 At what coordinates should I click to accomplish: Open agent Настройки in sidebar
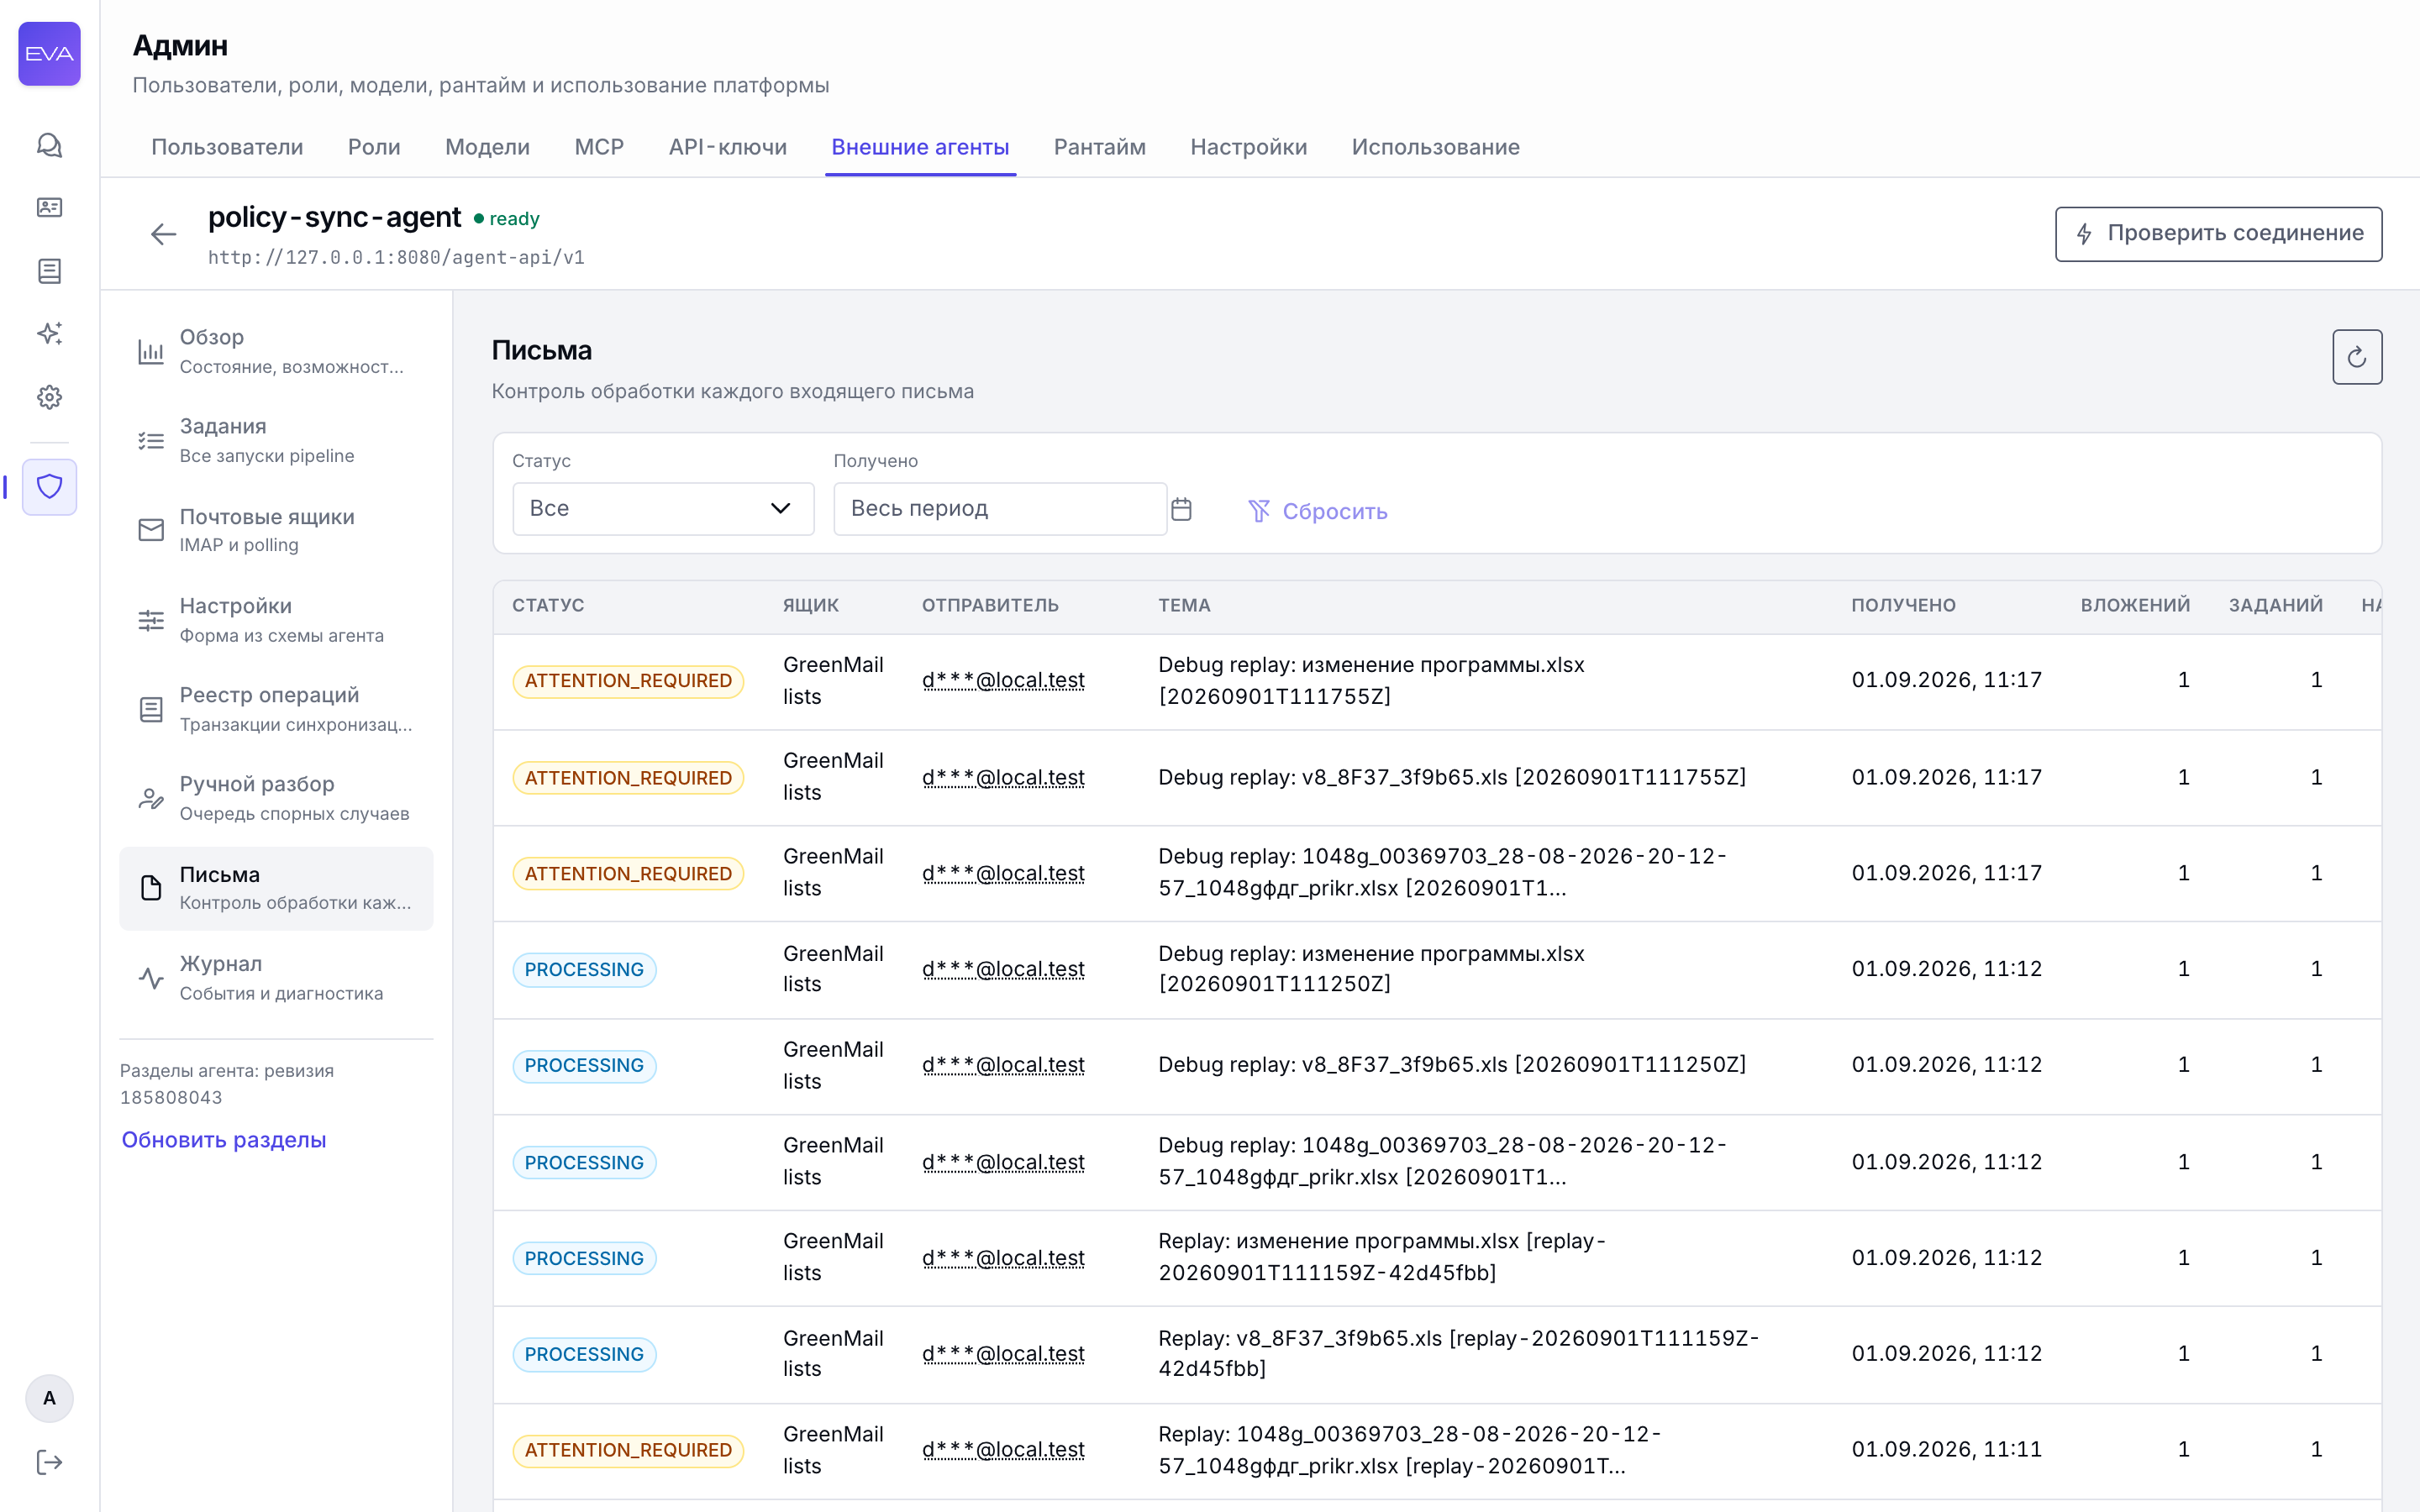pyautogui.click(x=276, y=620)
